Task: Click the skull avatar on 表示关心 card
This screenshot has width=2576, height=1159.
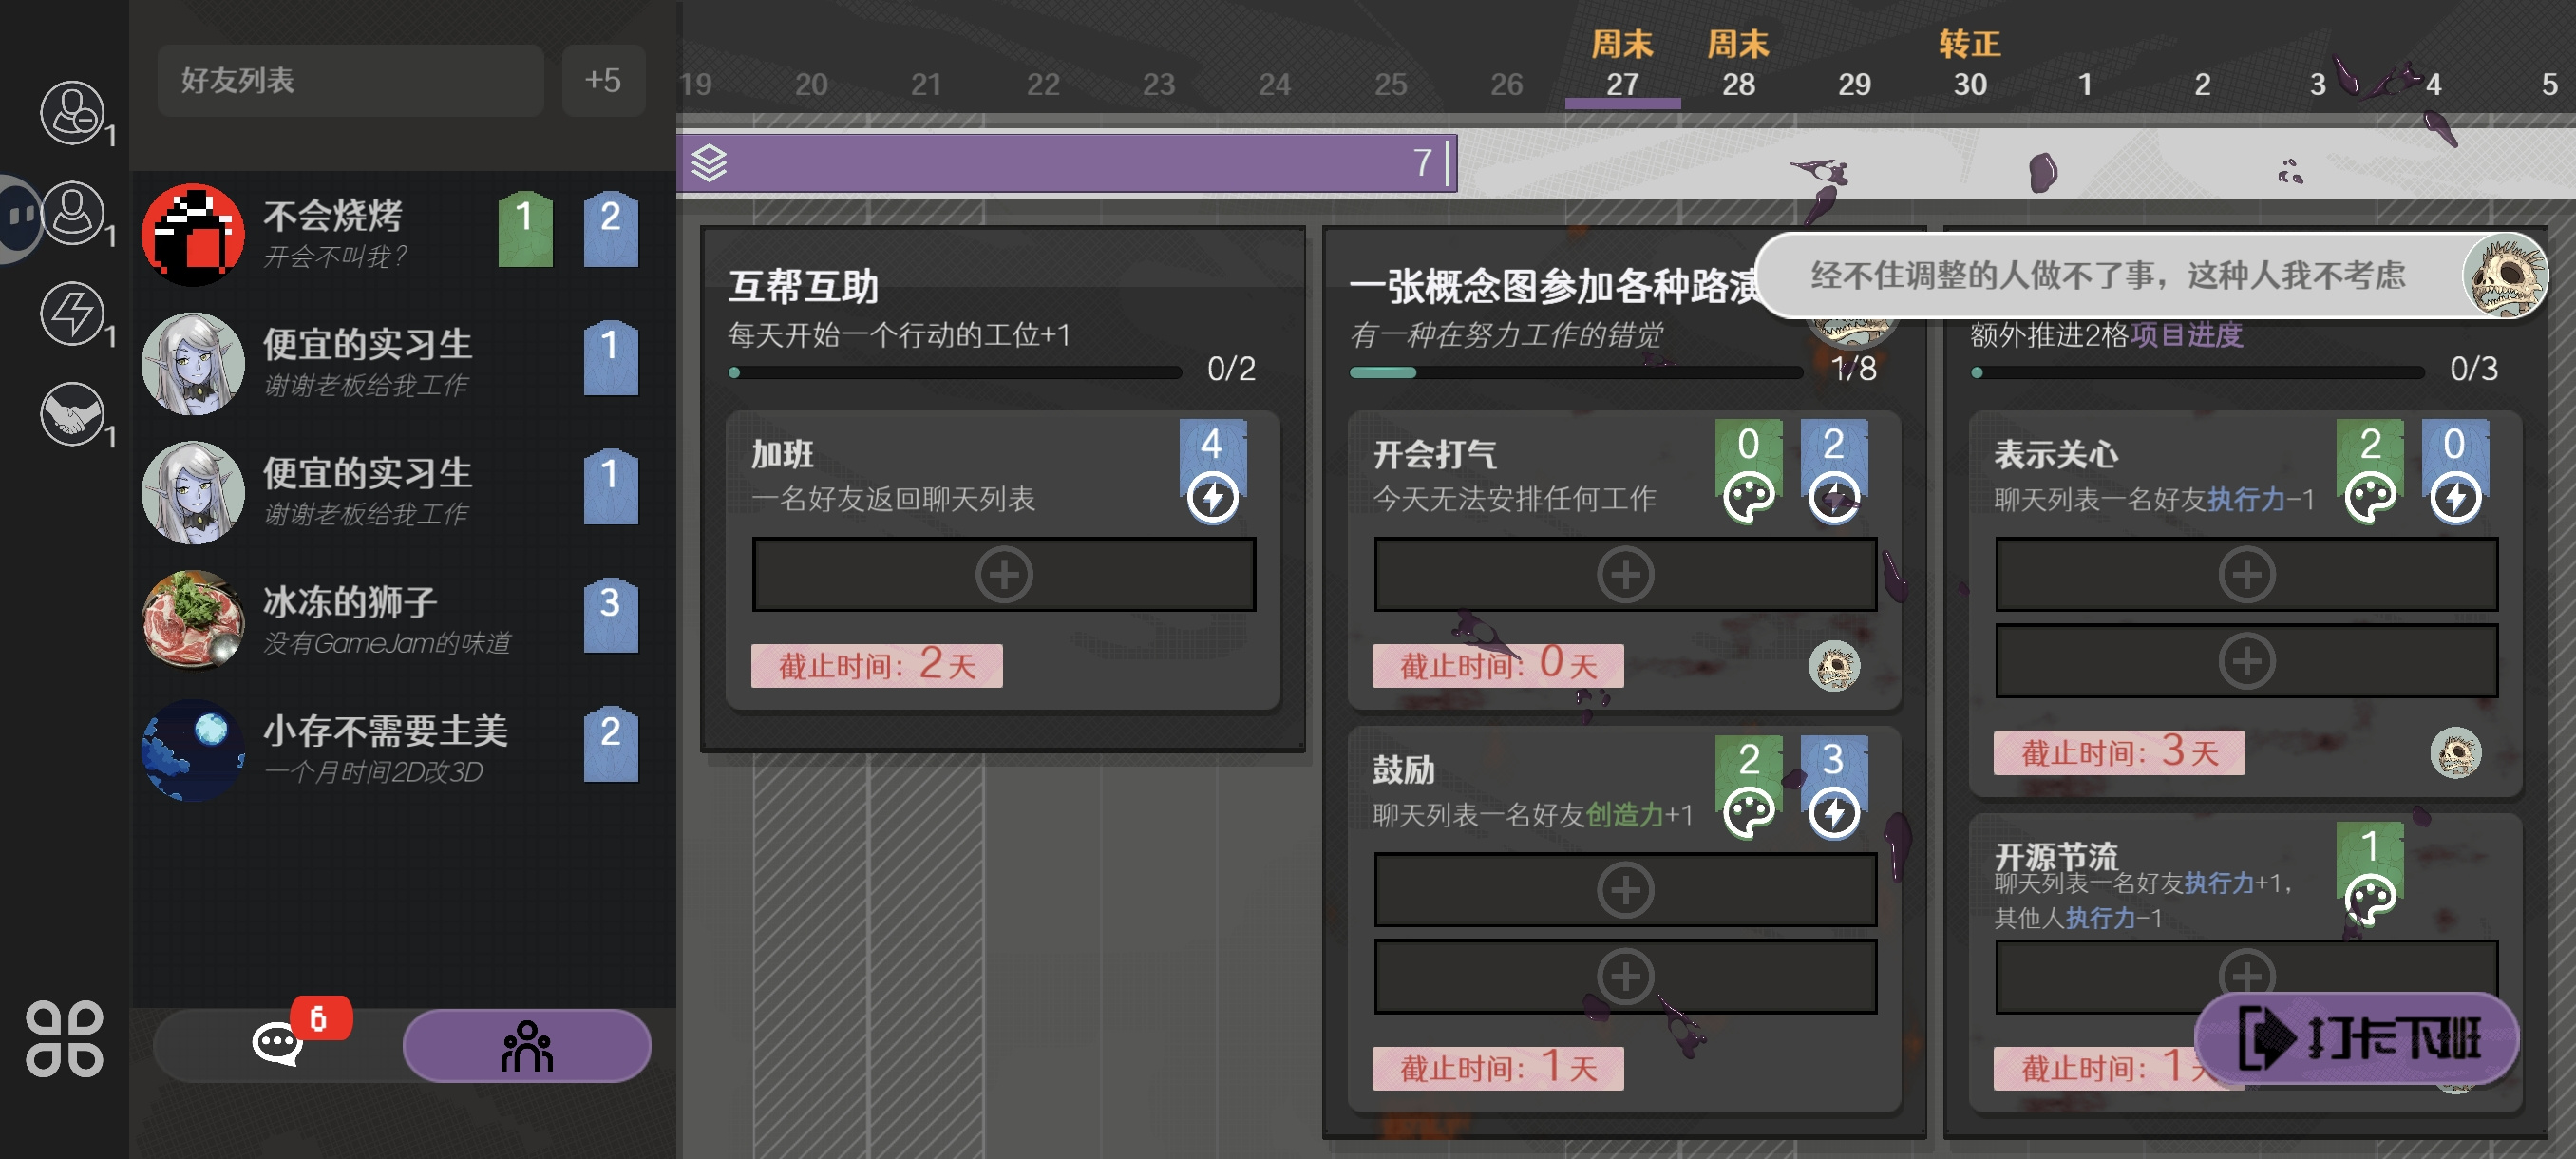Action: 2455,753
